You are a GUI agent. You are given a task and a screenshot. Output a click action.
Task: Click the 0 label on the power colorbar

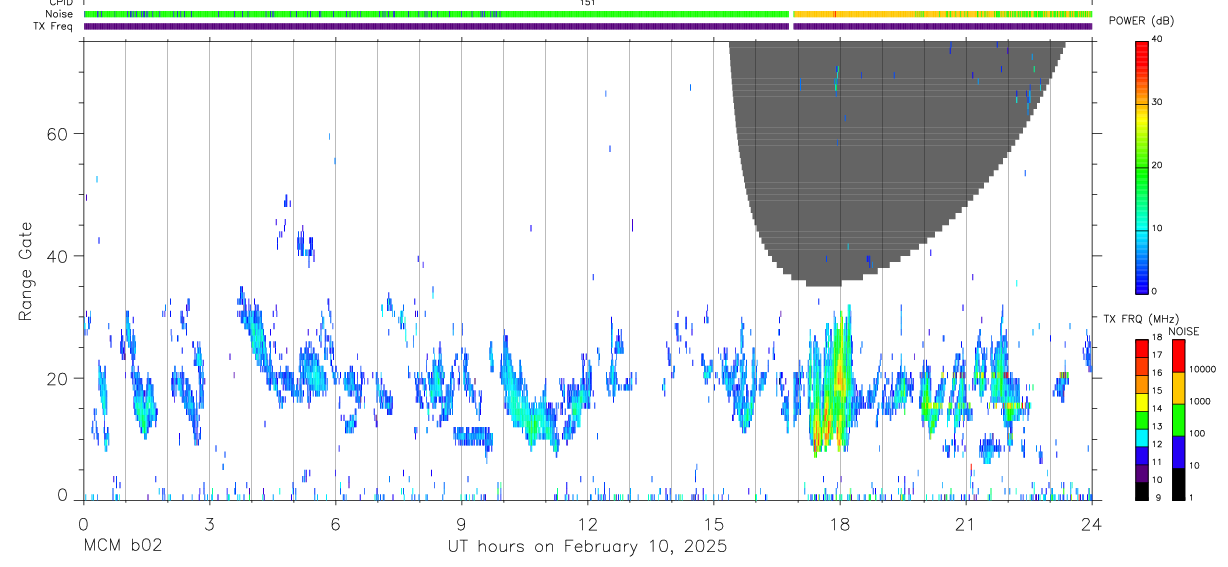click(x=1155, y=291)
